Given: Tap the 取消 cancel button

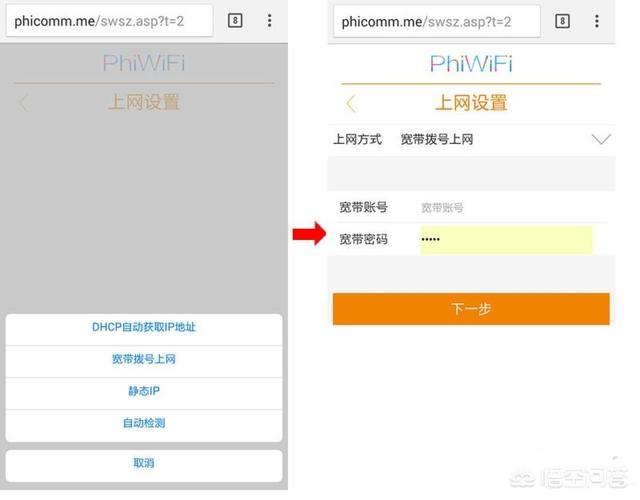Looking at the screenshot, I should coord(144,464).
